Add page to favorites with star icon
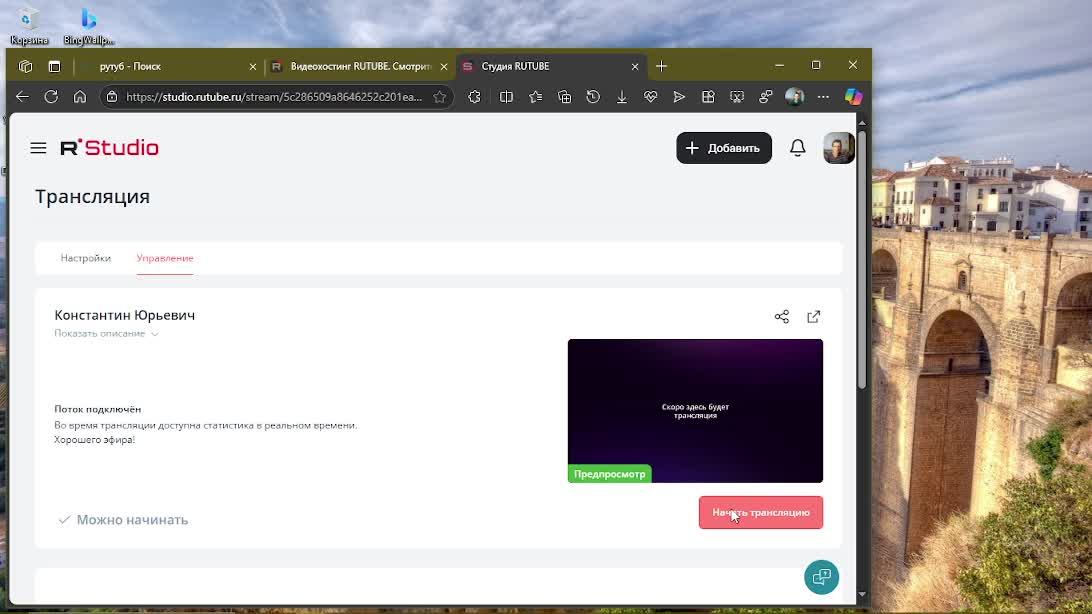 [x=439, y=97]
